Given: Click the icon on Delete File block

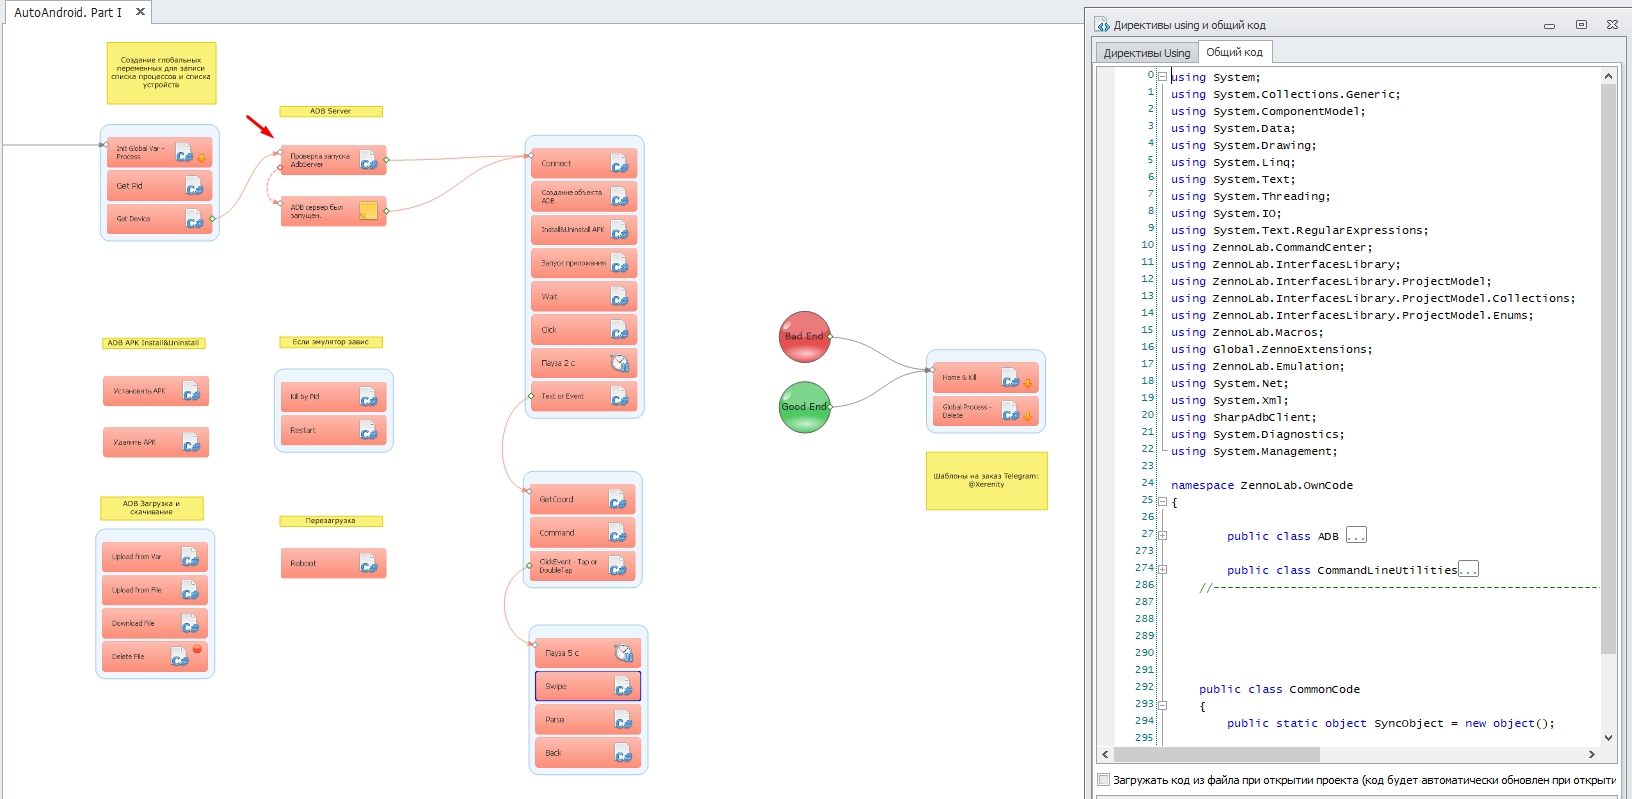Looking at the screenshot, I should coord(179,657).
